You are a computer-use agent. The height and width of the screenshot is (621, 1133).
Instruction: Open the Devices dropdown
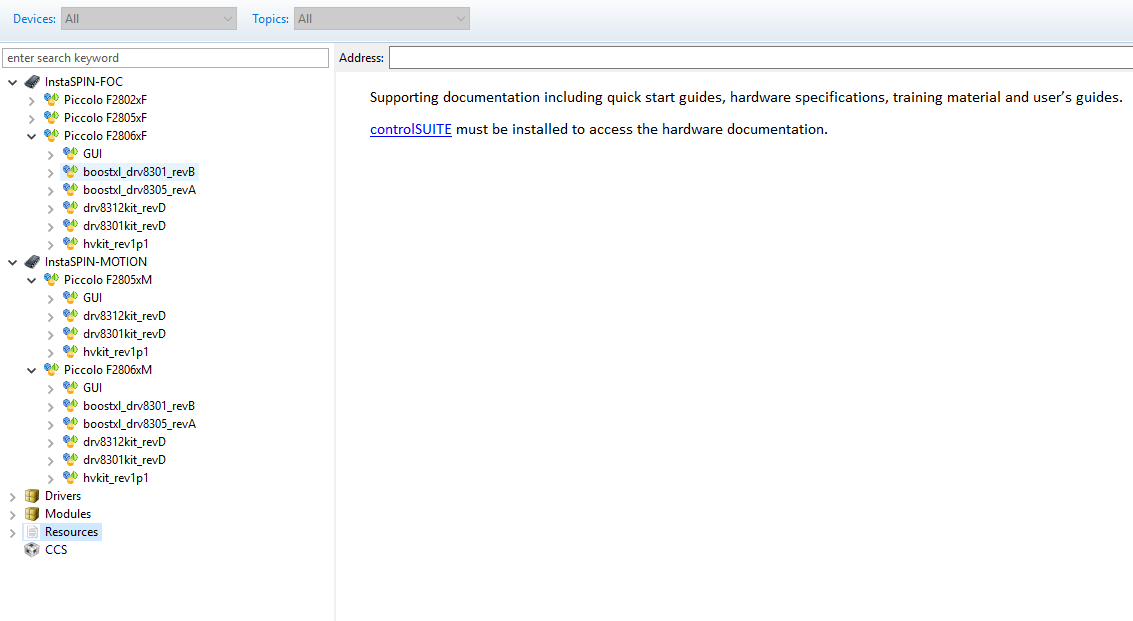pyautogui.click(x=149, y=19)
